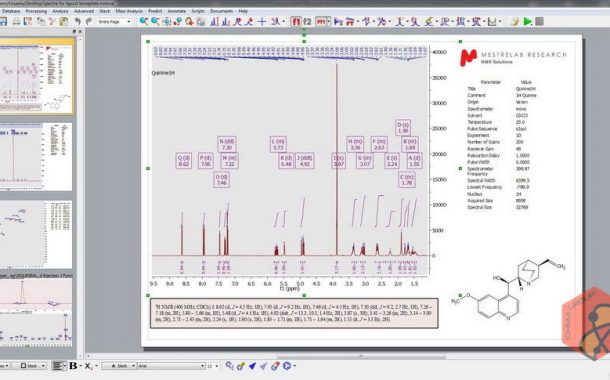Click the Undo arrow icon
Viewport: 610px width, 380px height.
78,21
